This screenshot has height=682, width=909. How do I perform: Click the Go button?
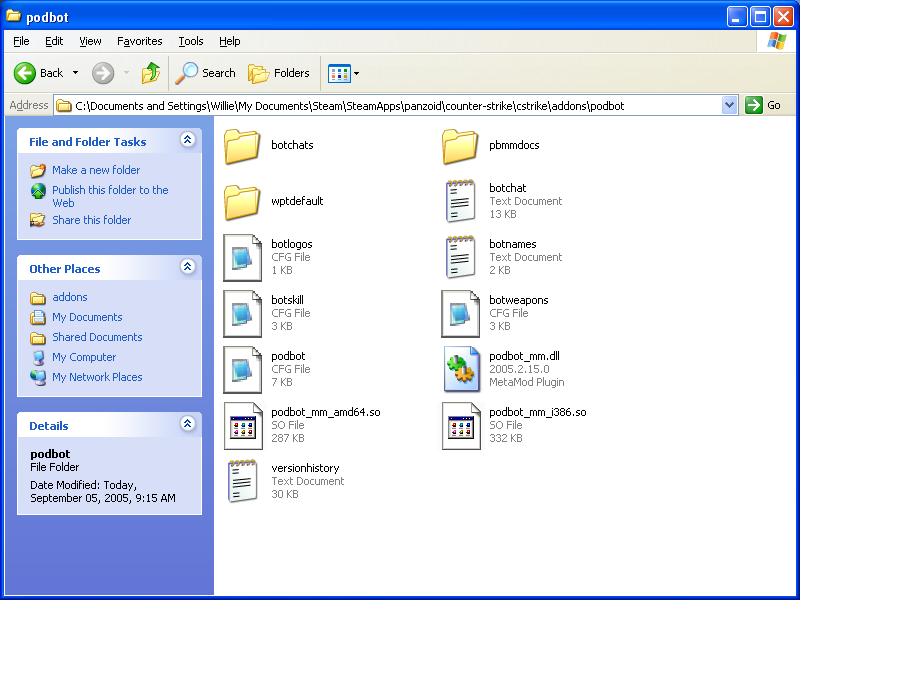pos(763,106)
